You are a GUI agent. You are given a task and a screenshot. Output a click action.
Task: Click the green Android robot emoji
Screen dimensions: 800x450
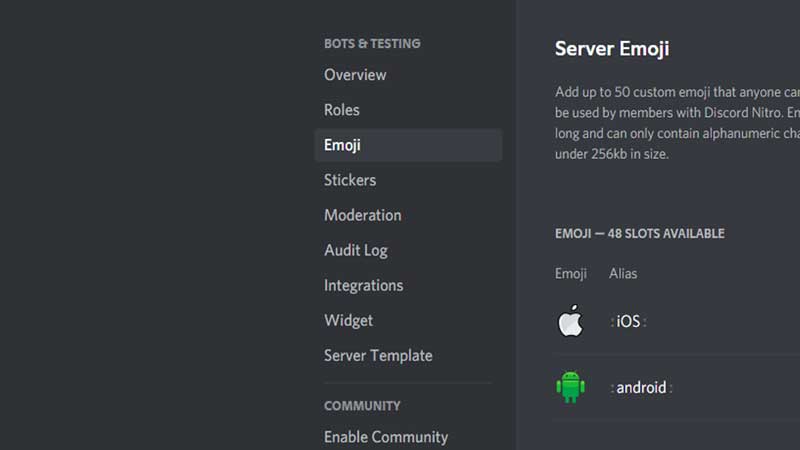pos(570,387)
